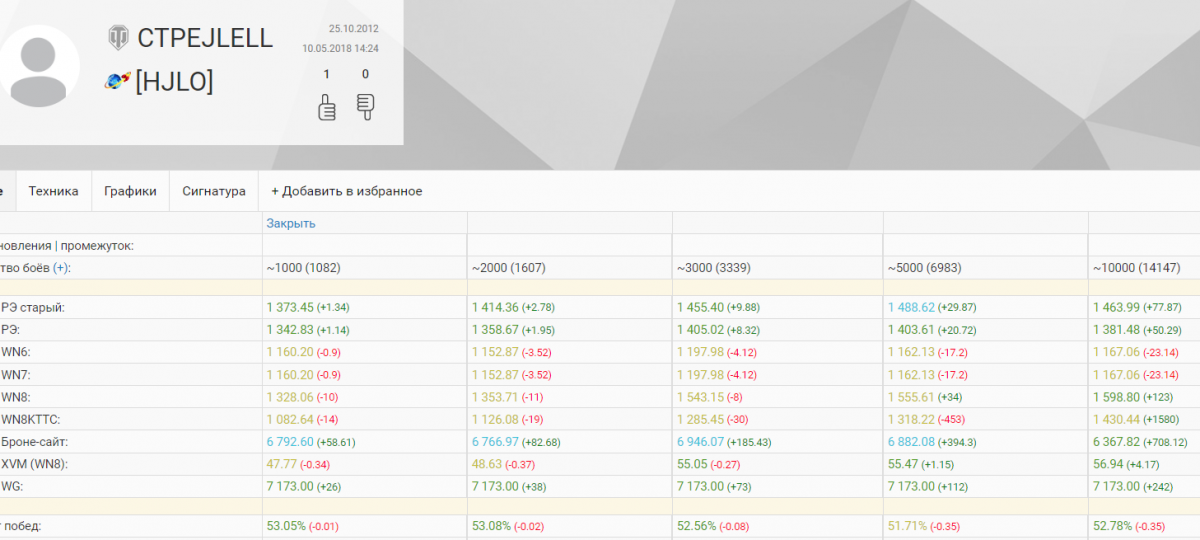Click the thumbs down rating icon

tap(365, 106)
